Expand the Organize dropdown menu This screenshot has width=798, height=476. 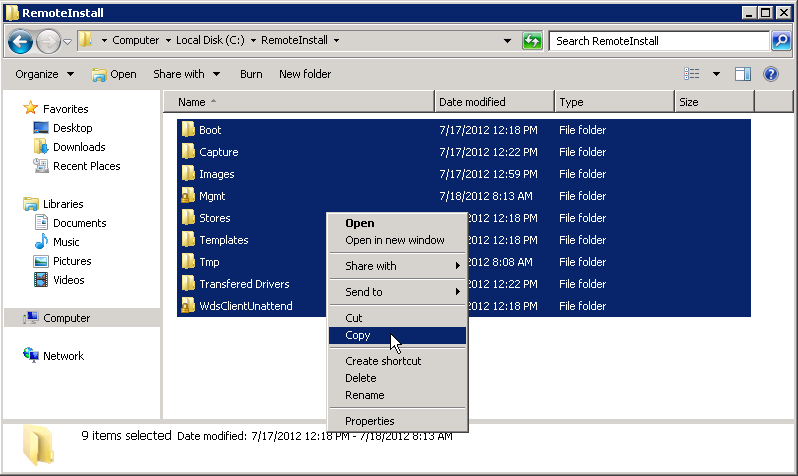(45, 74)
